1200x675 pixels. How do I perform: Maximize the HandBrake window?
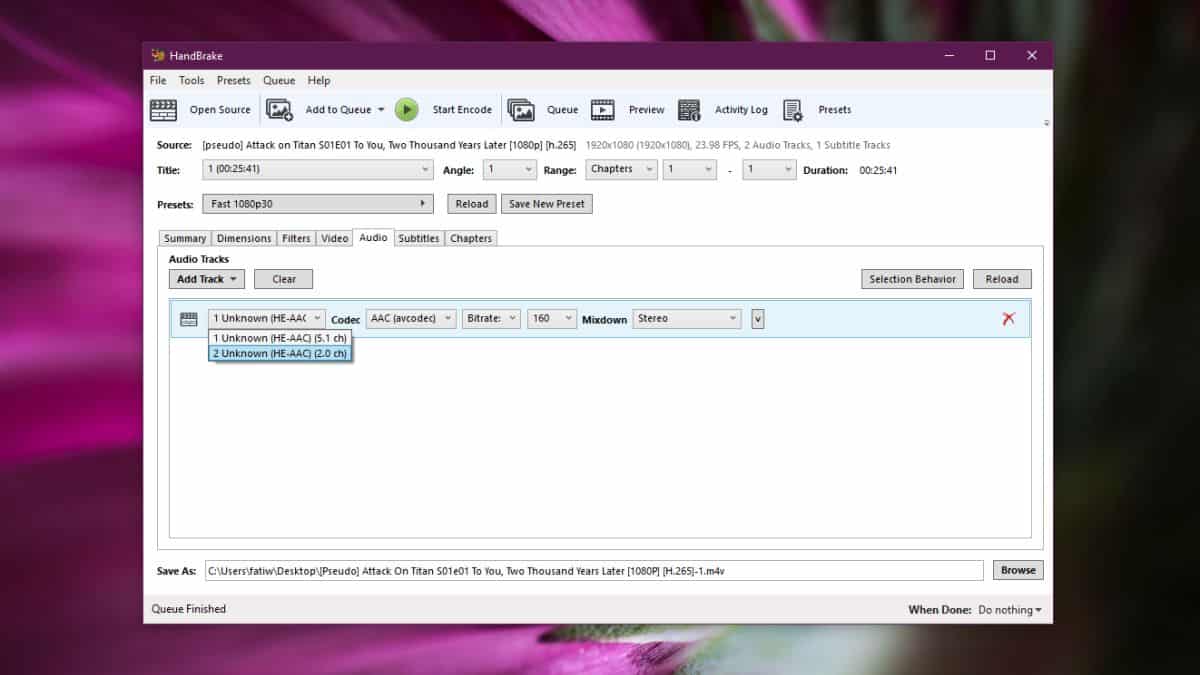(x=990, y=55)
